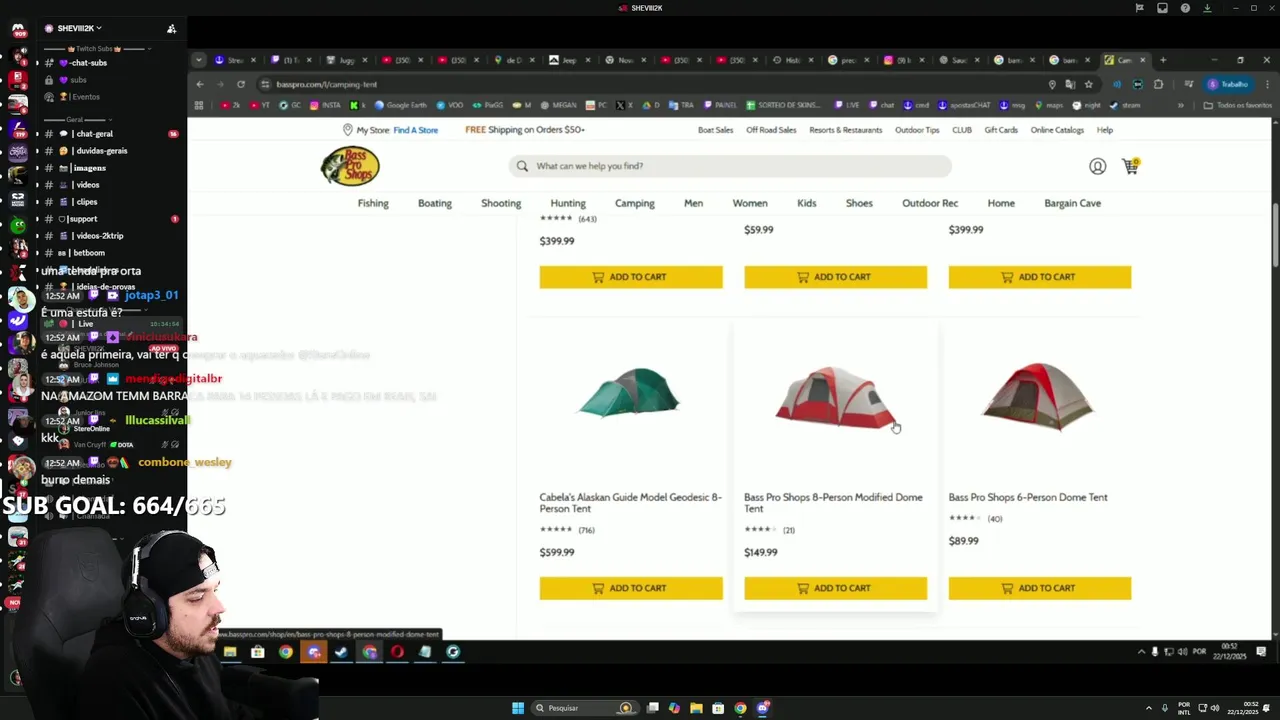Click the Bass Pro Shops logo

pos(350,166)
